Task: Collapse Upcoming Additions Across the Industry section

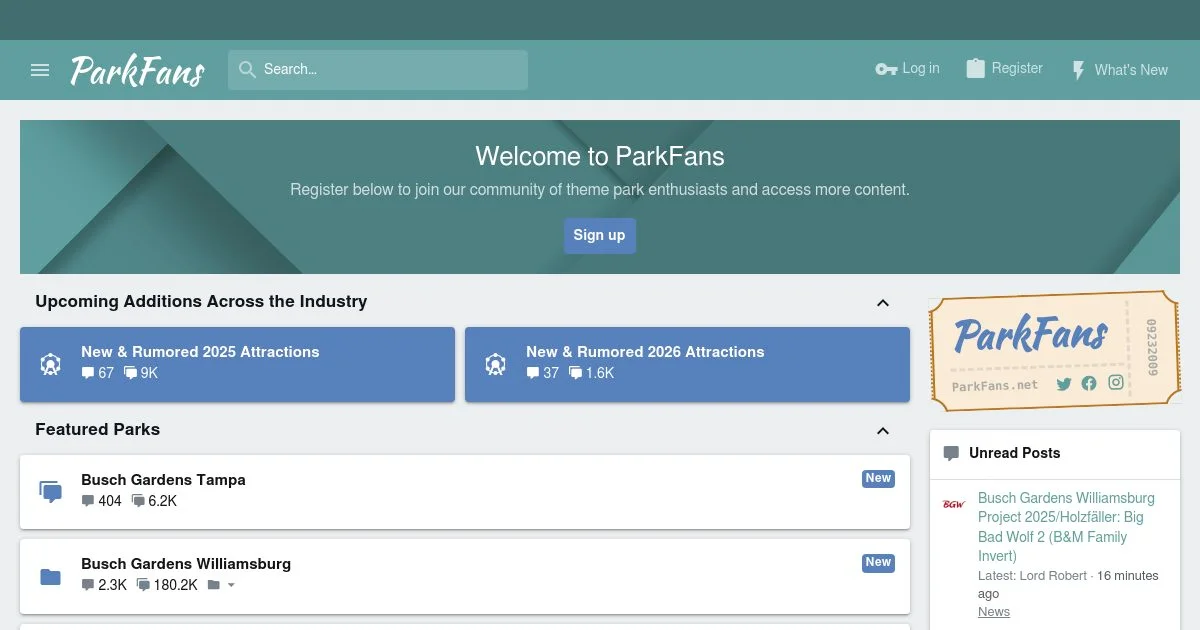Action: [883, 303]
